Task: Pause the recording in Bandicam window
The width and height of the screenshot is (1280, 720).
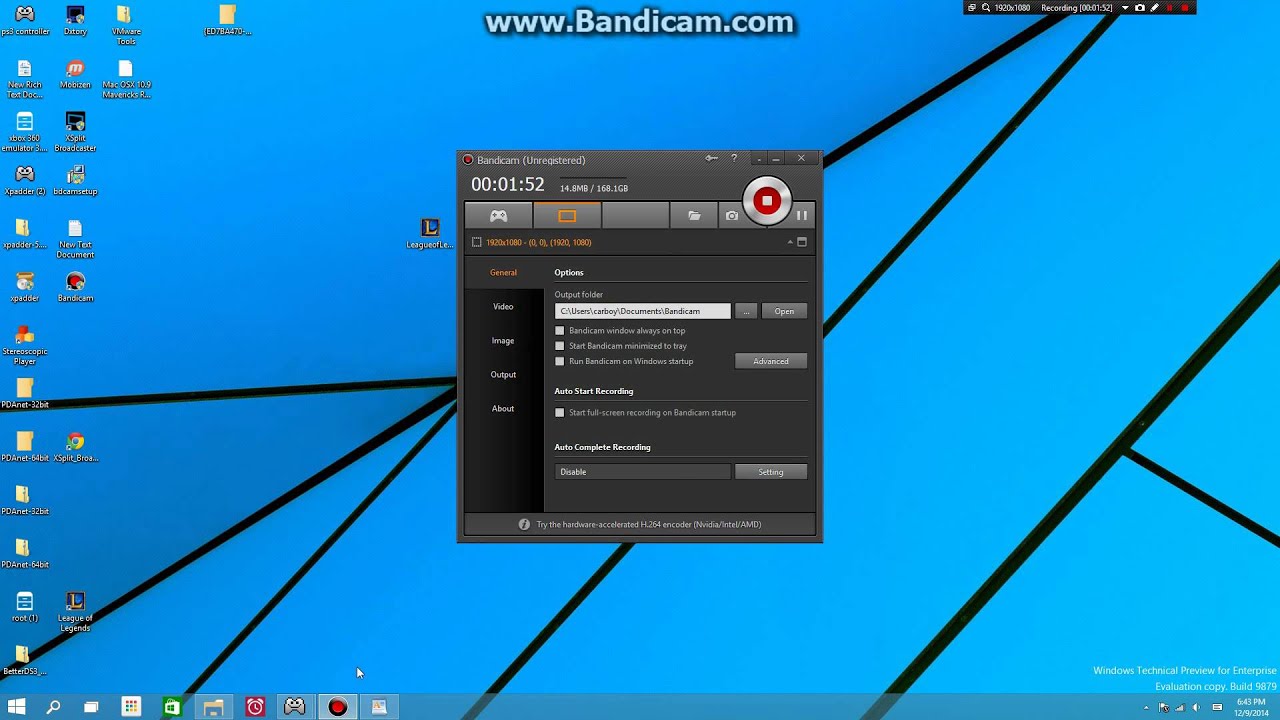Action: (802, 215)
